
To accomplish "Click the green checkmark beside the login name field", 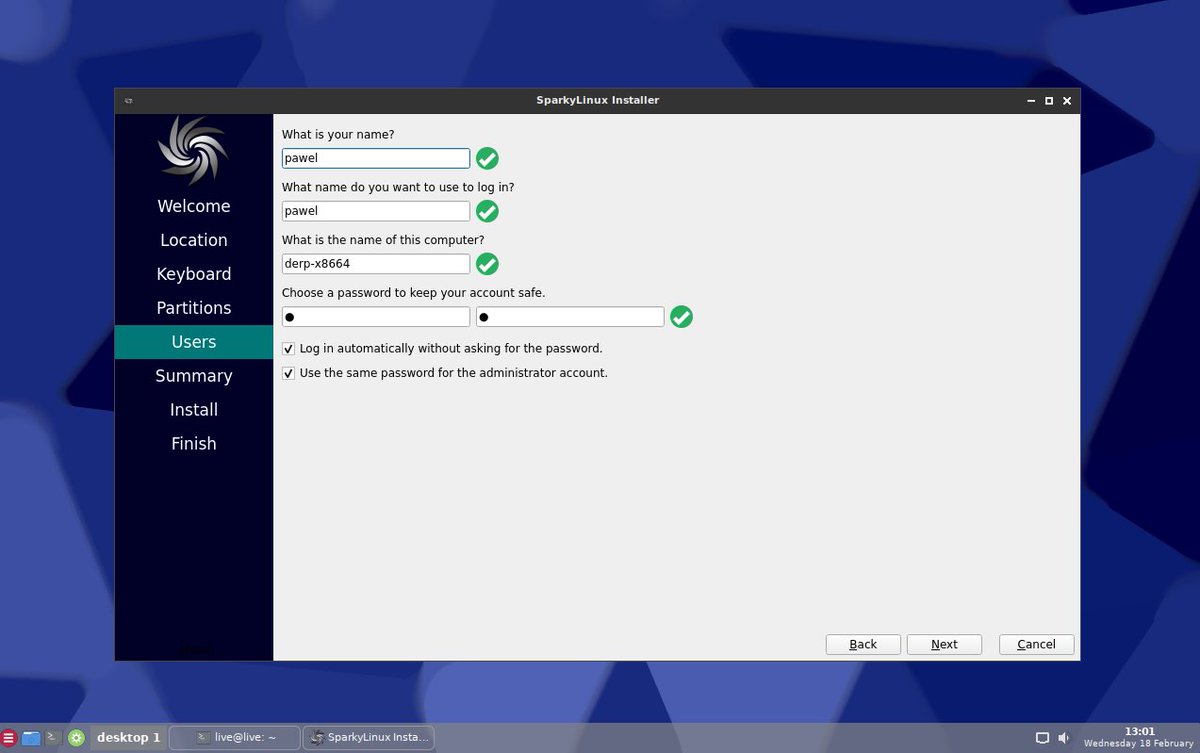I will (487, 211).
